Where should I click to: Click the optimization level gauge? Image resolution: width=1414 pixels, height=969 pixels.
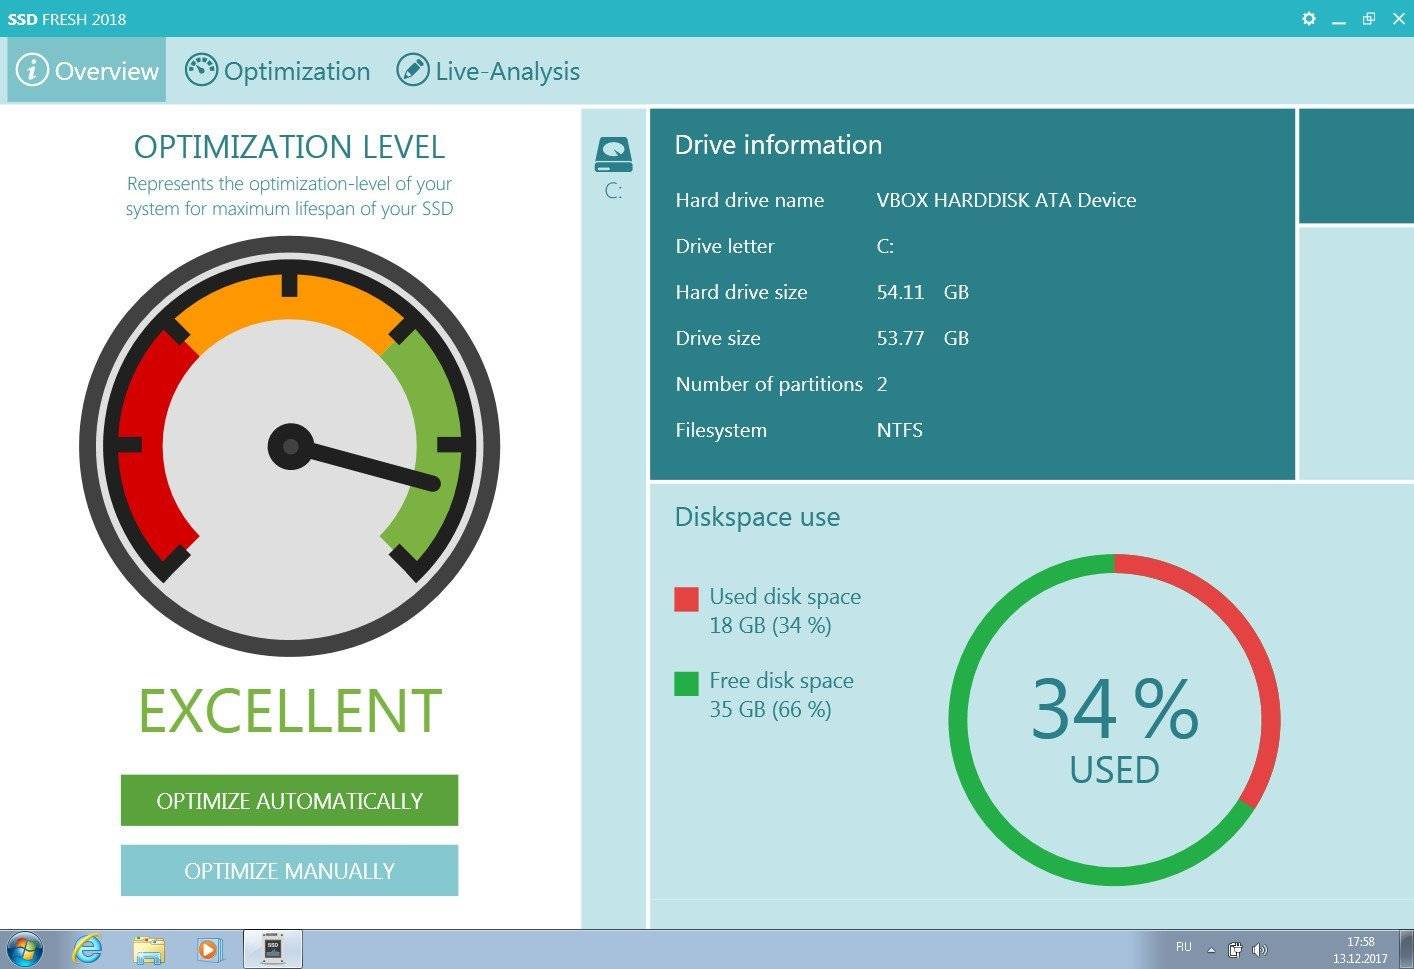click(289, 446)
